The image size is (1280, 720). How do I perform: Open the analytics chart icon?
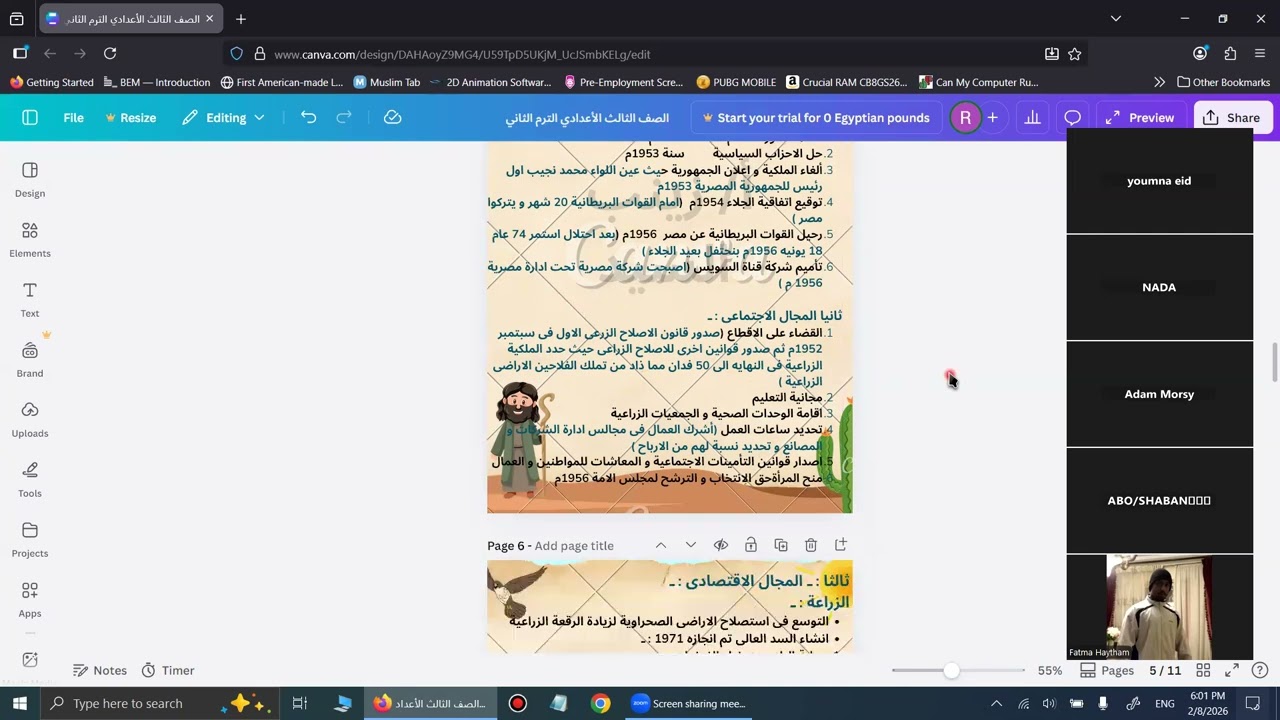1032,118
